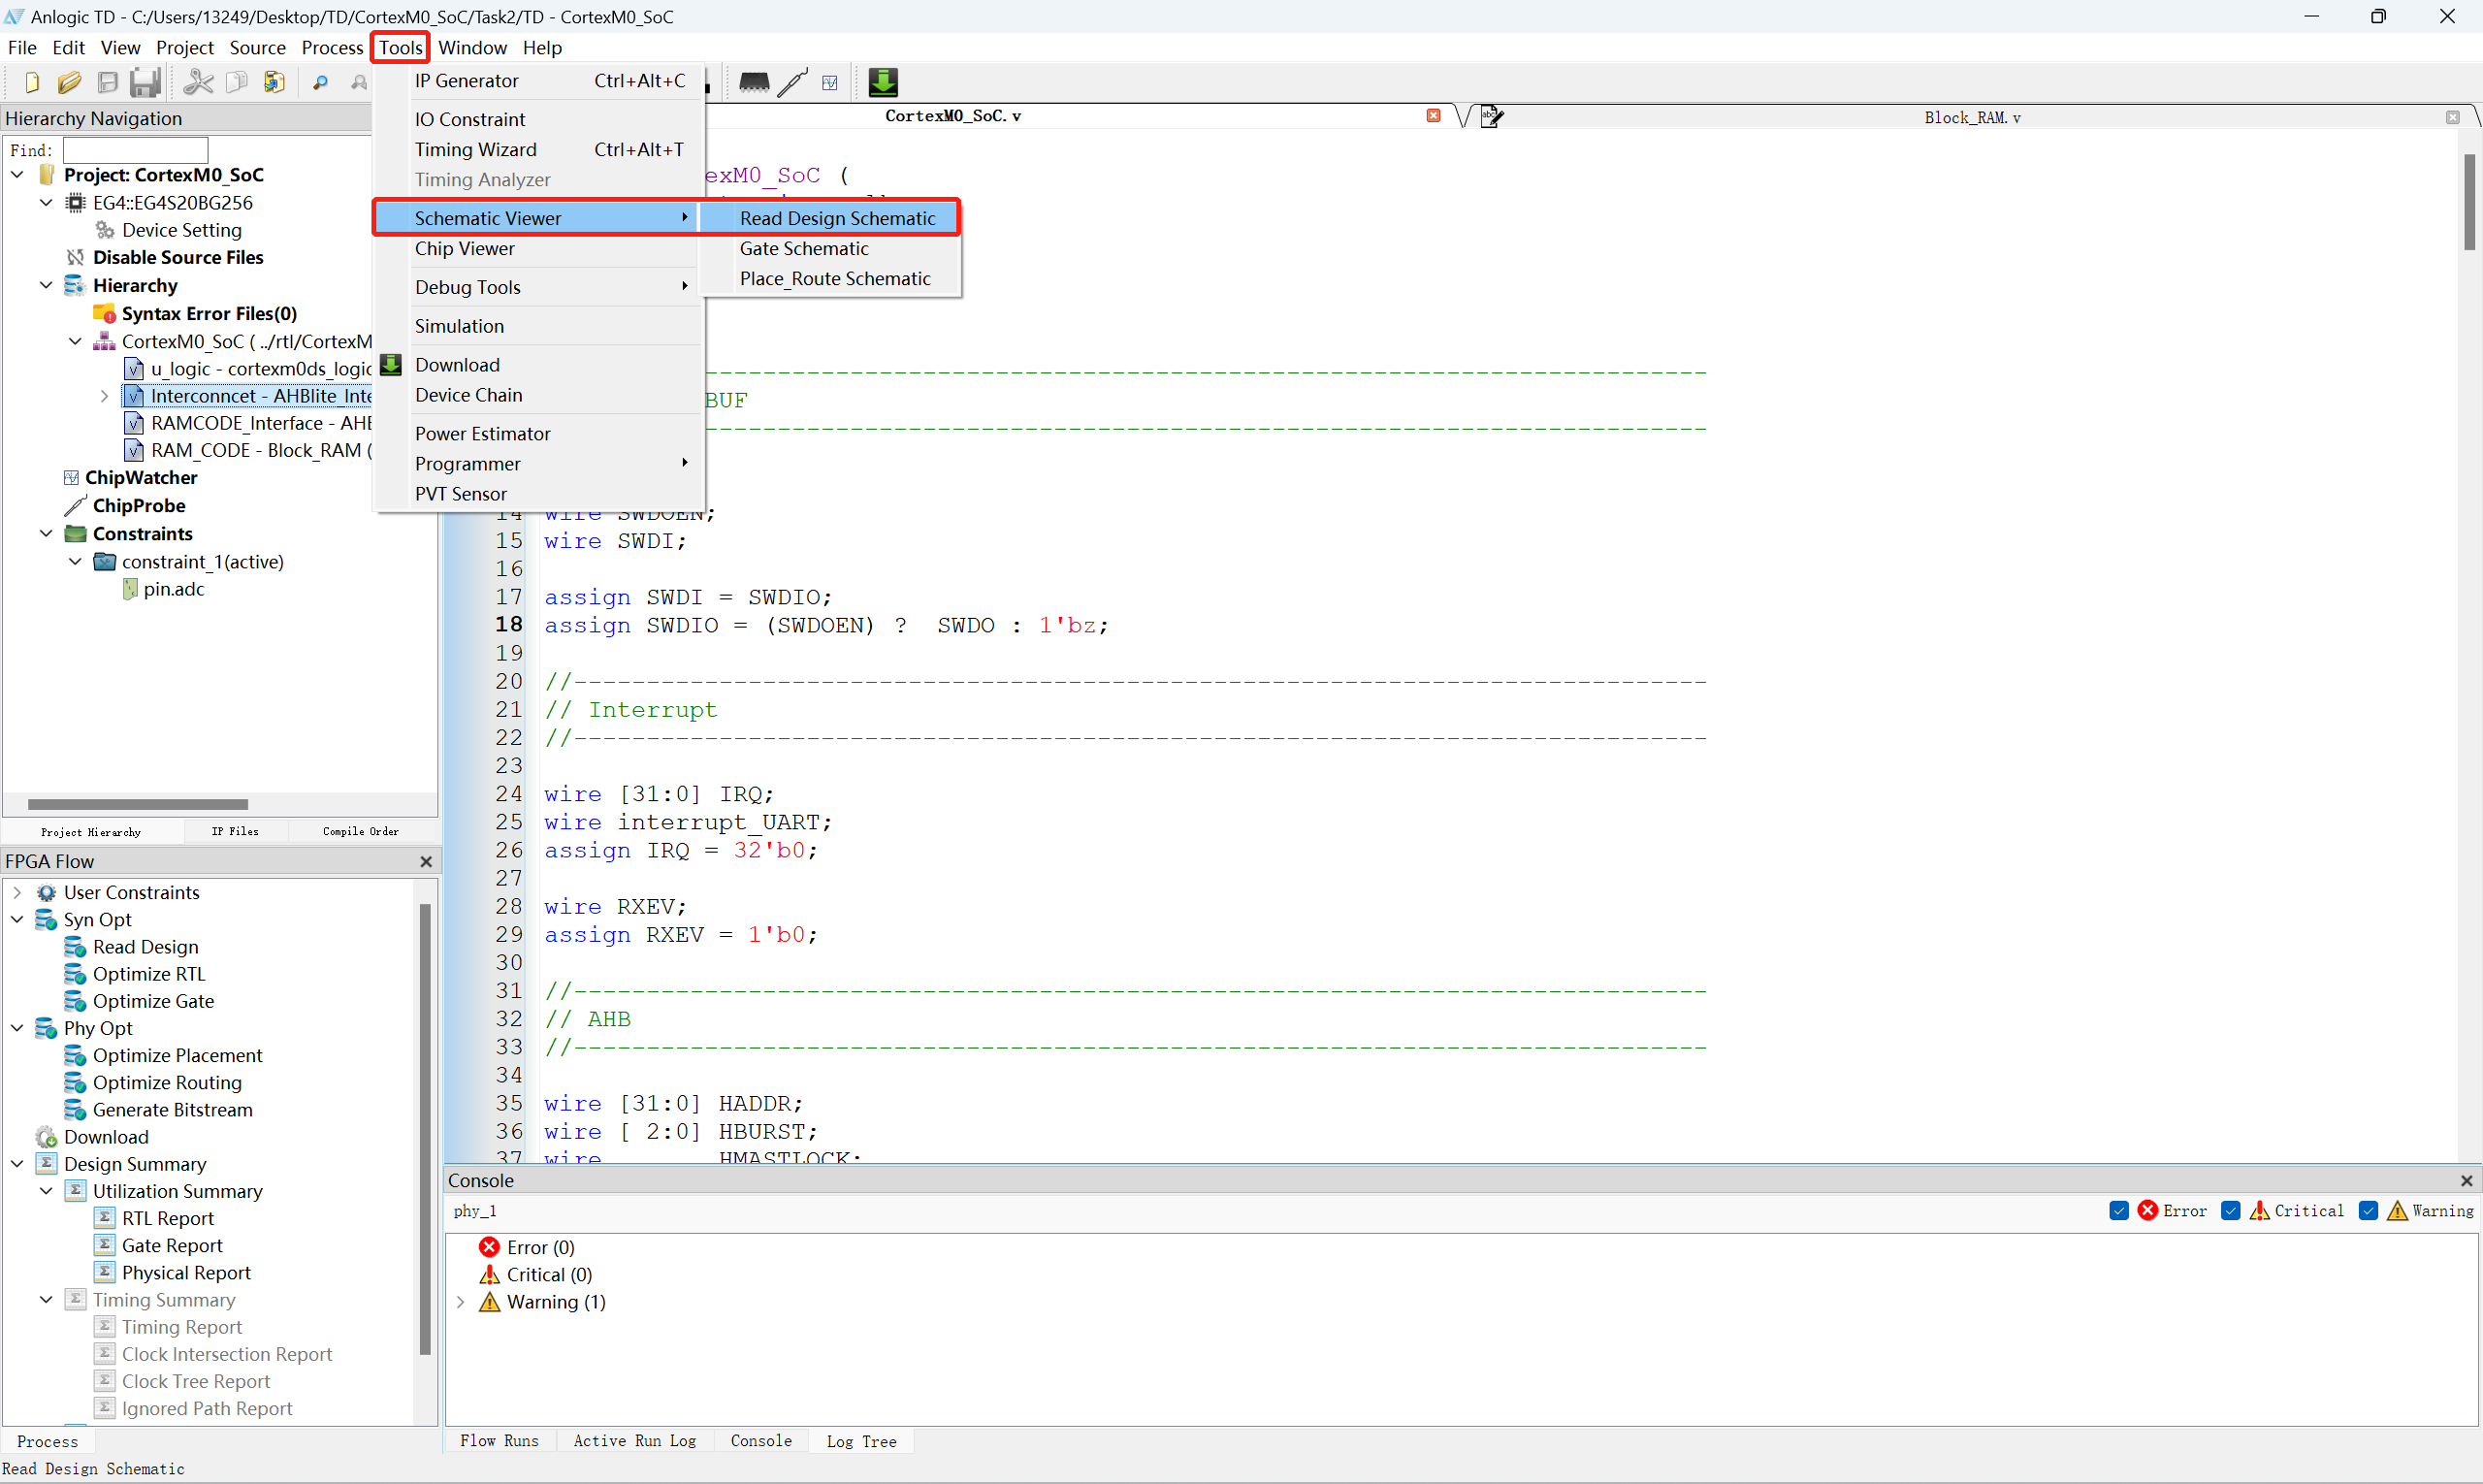2483x1484 pixels.
Task: Close the Block_RAM.v editor tab
Action: pyautogui.click(x=2452, y=117)
